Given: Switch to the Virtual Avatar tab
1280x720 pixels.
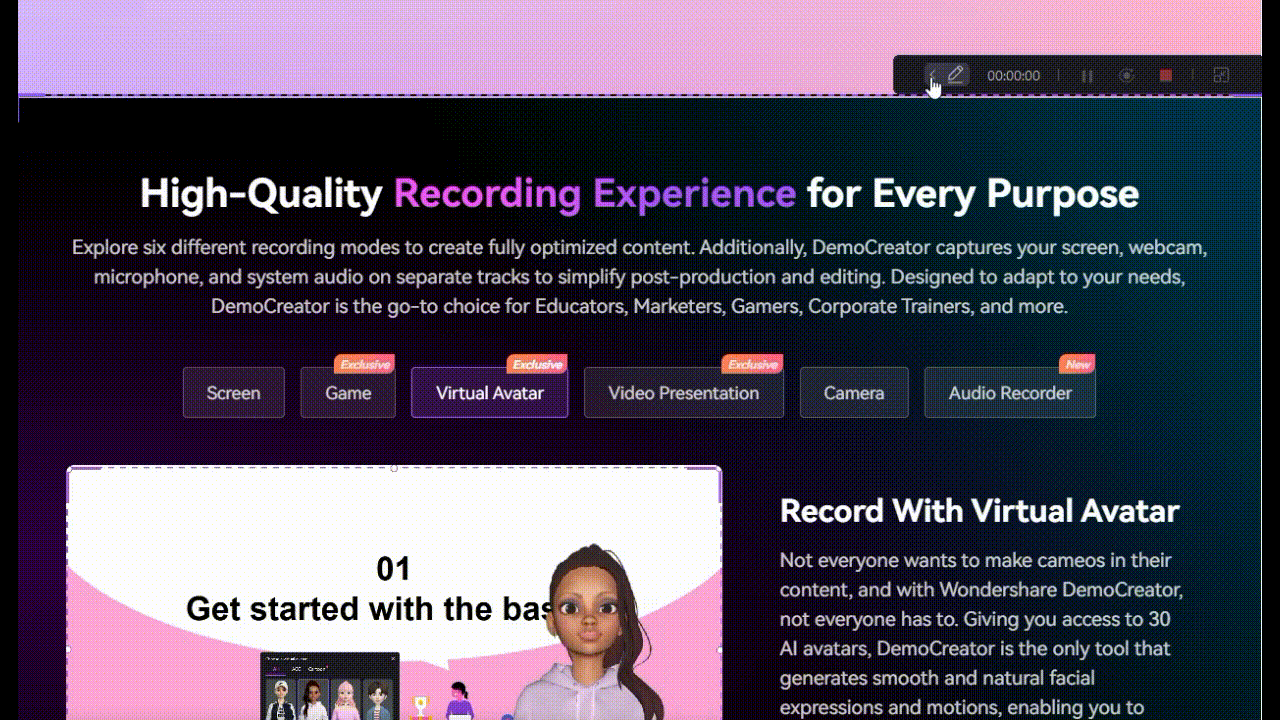Looking at the screenshot, I should pyautogui.click(x=489, y=393).
